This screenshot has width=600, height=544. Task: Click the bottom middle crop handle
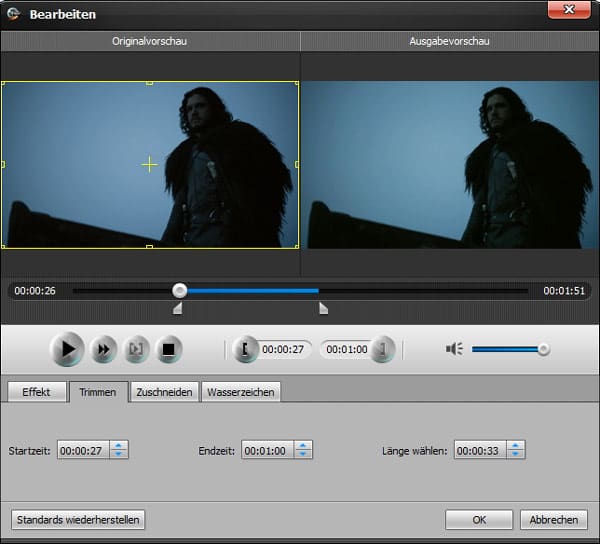[x=150, y=247]
